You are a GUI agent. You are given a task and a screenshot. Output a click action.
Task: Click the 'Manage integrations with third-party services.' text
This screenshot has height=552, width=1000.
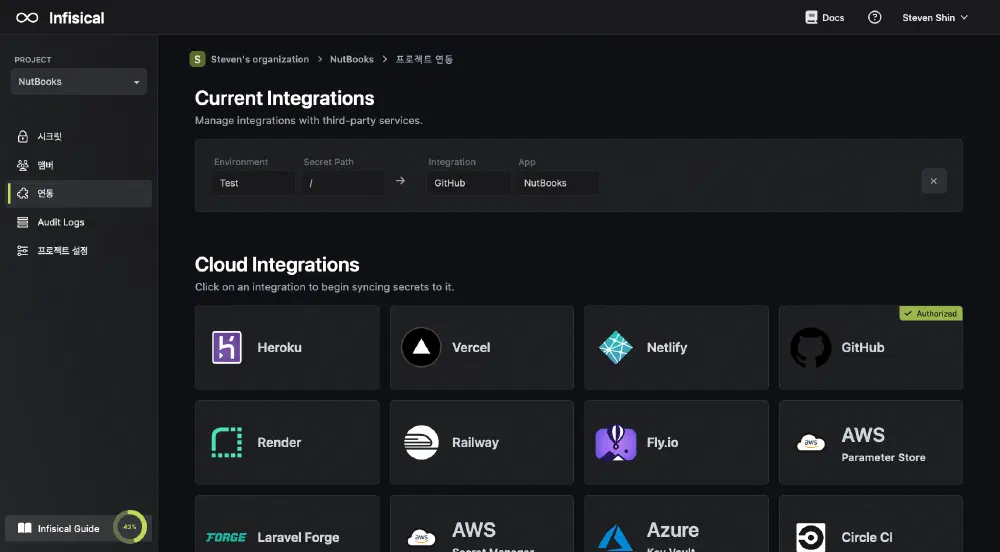pos(309,120)
